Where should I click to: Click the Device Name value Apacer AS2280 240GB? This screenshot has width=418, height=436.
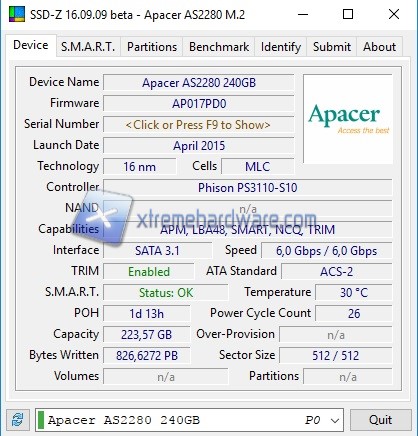199,83
